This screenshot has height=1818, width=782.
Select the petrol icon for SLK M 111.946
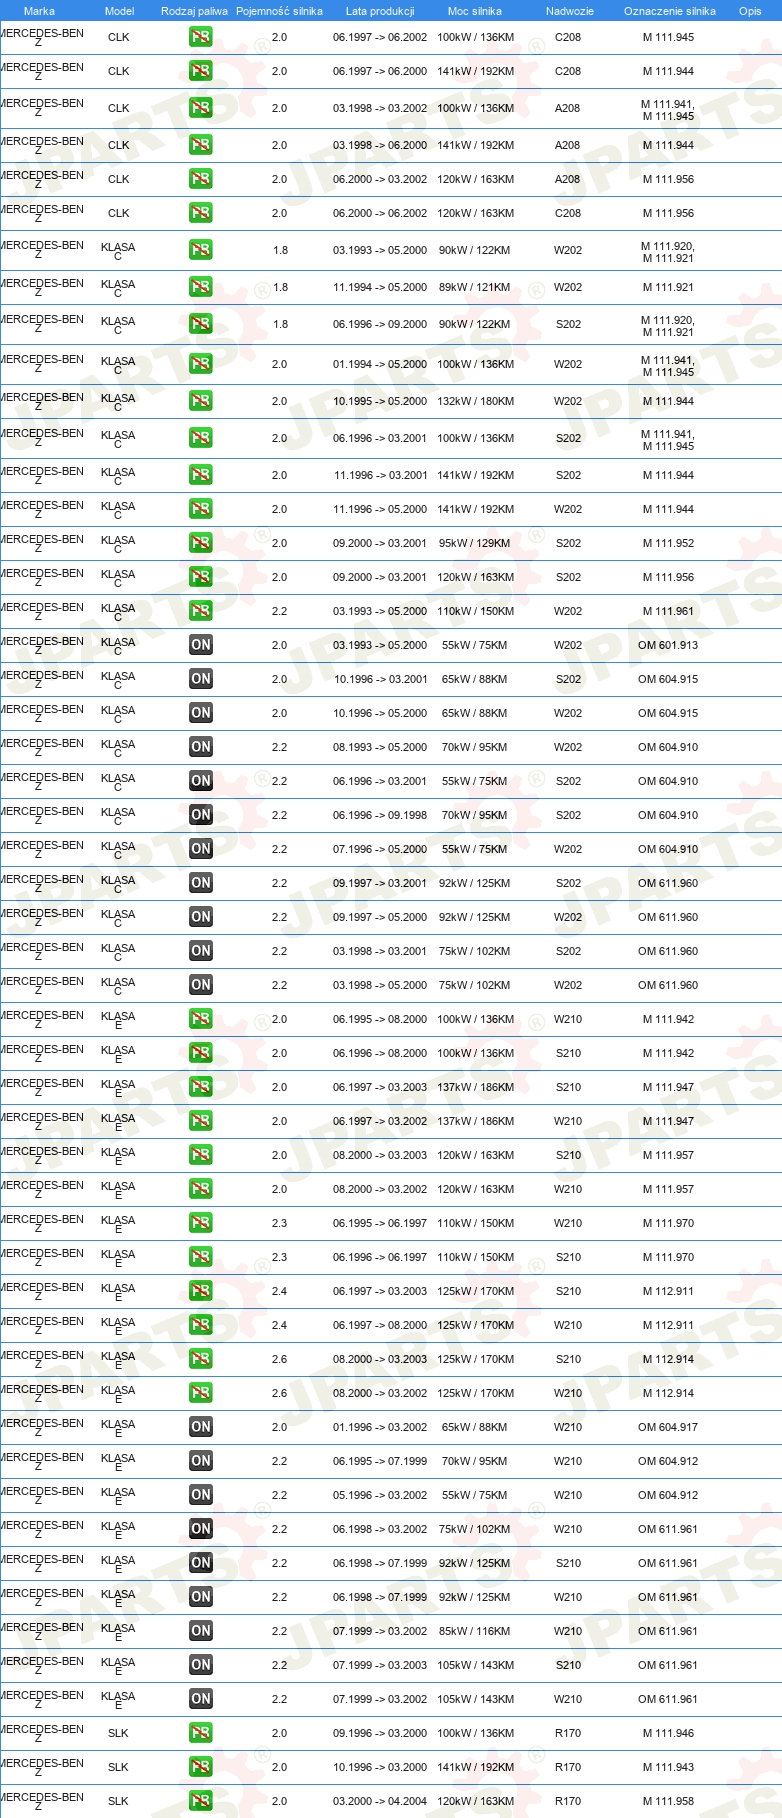[x=201, y=1733]
